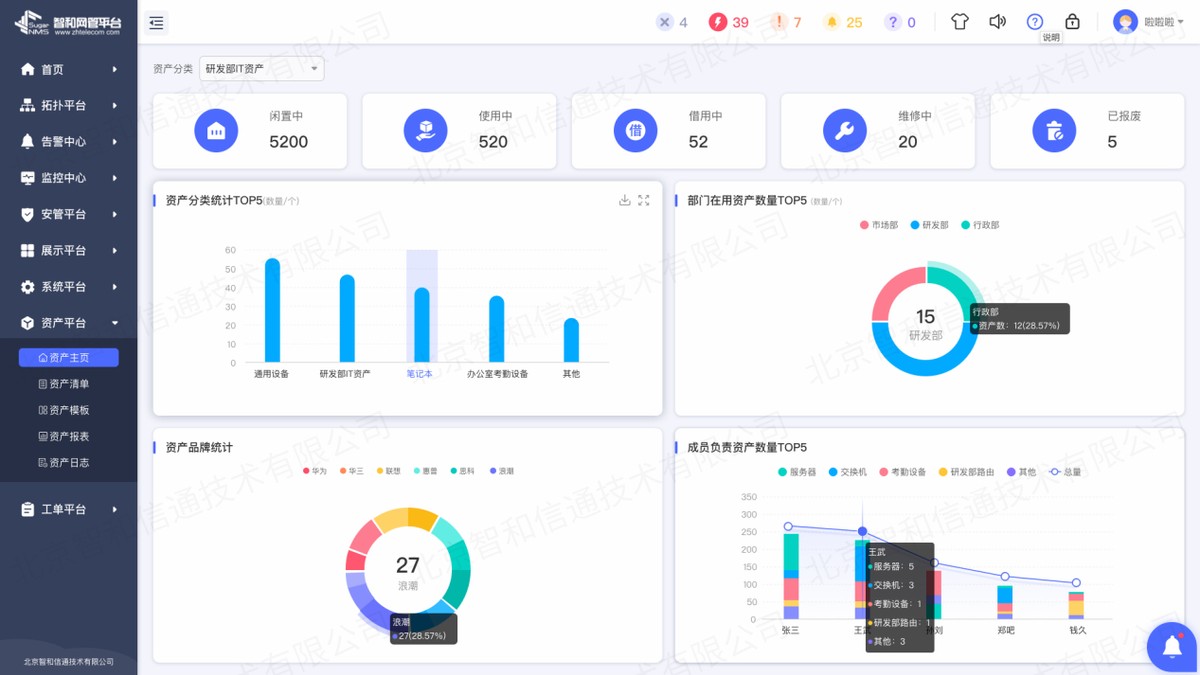
Task: Click the sound announcement icon
Action: [x=997, y=20]
